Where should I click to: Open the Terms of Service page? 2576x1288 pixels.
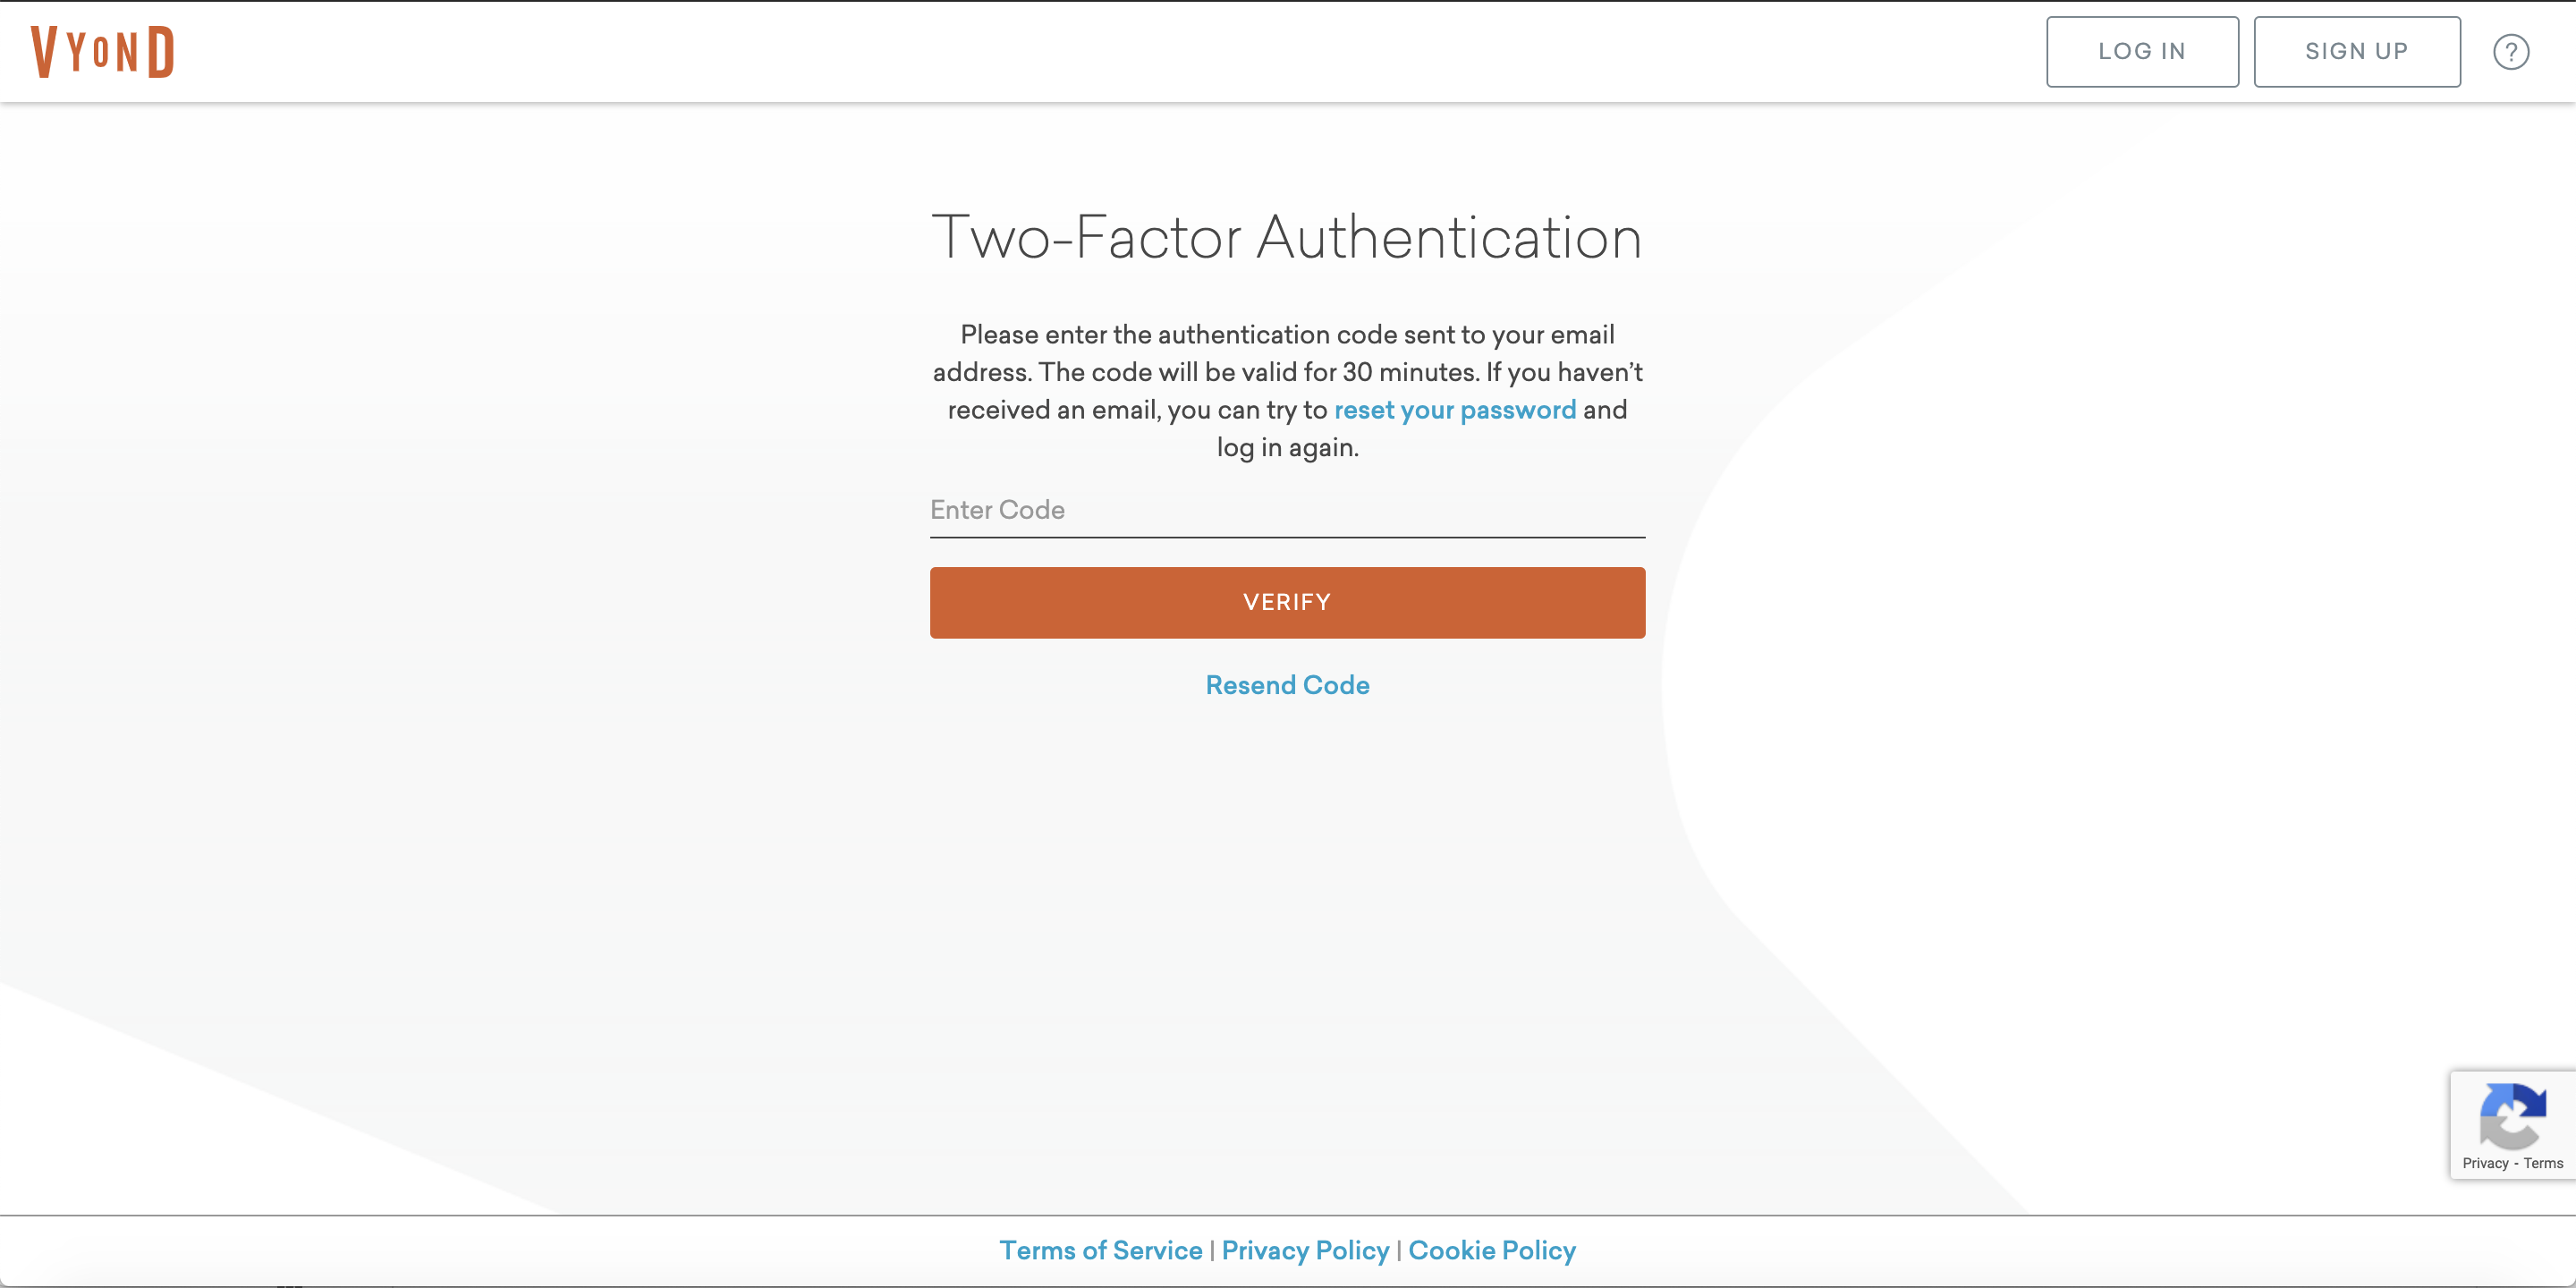pos(1101,1250)
